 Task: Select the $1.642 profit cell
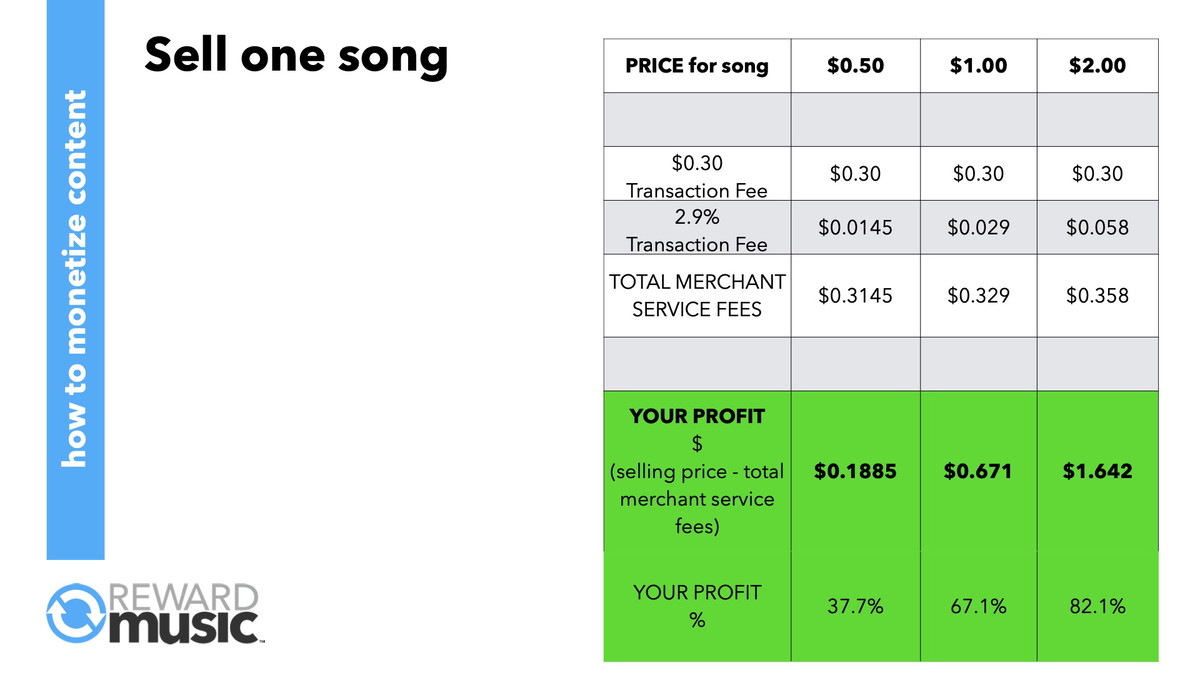1097,470
